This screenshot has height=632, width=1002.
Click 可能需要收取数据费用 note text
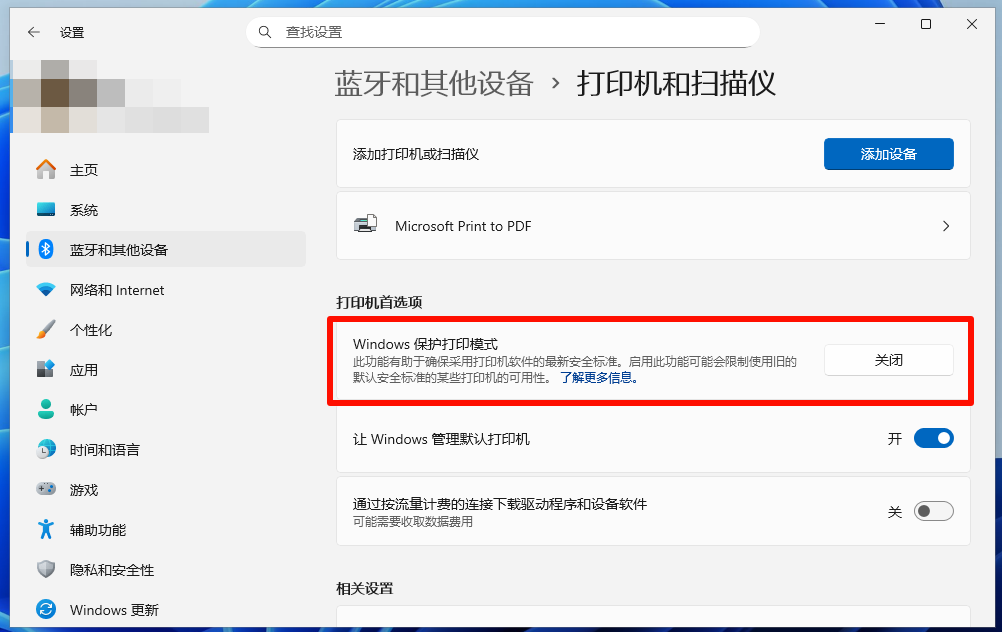coord(413,521)
